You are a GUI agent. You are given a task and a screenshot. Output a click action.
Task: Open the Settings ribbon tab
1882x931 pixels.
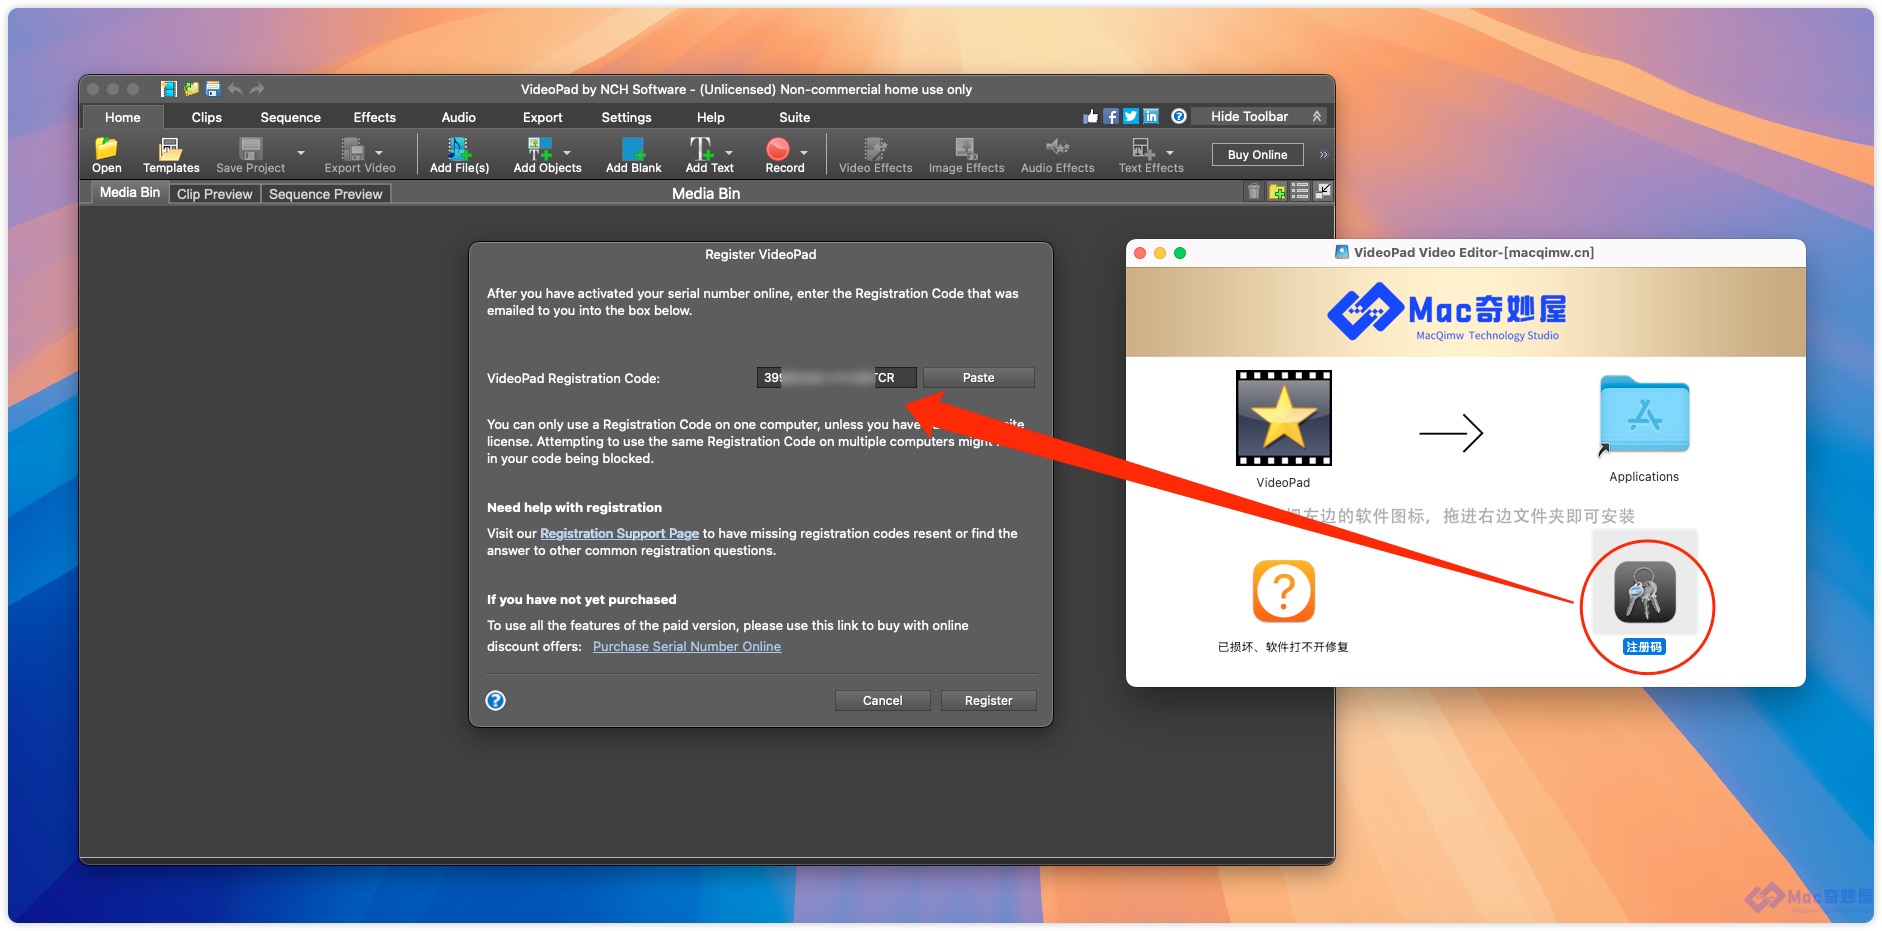(627, 117)
